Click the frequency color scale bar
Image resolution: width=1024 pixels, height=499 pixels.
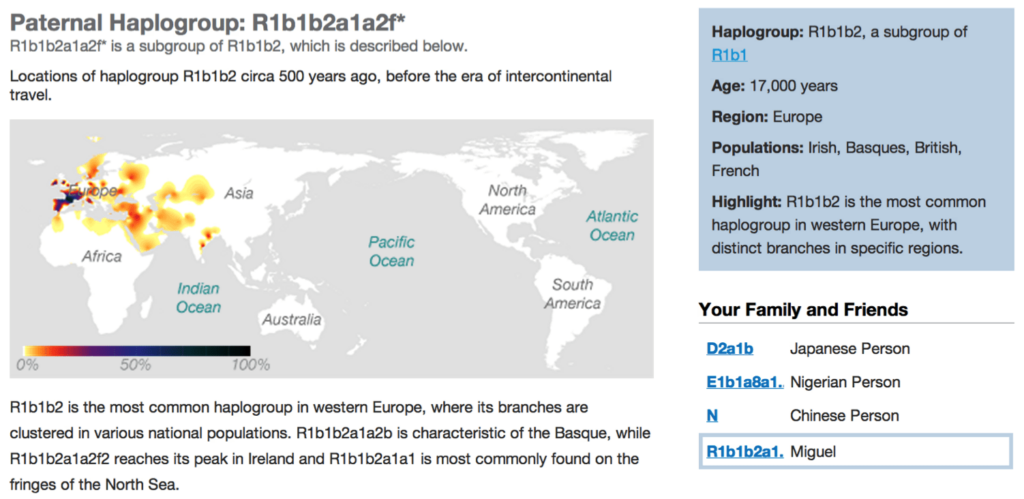[x=136, y=351]
